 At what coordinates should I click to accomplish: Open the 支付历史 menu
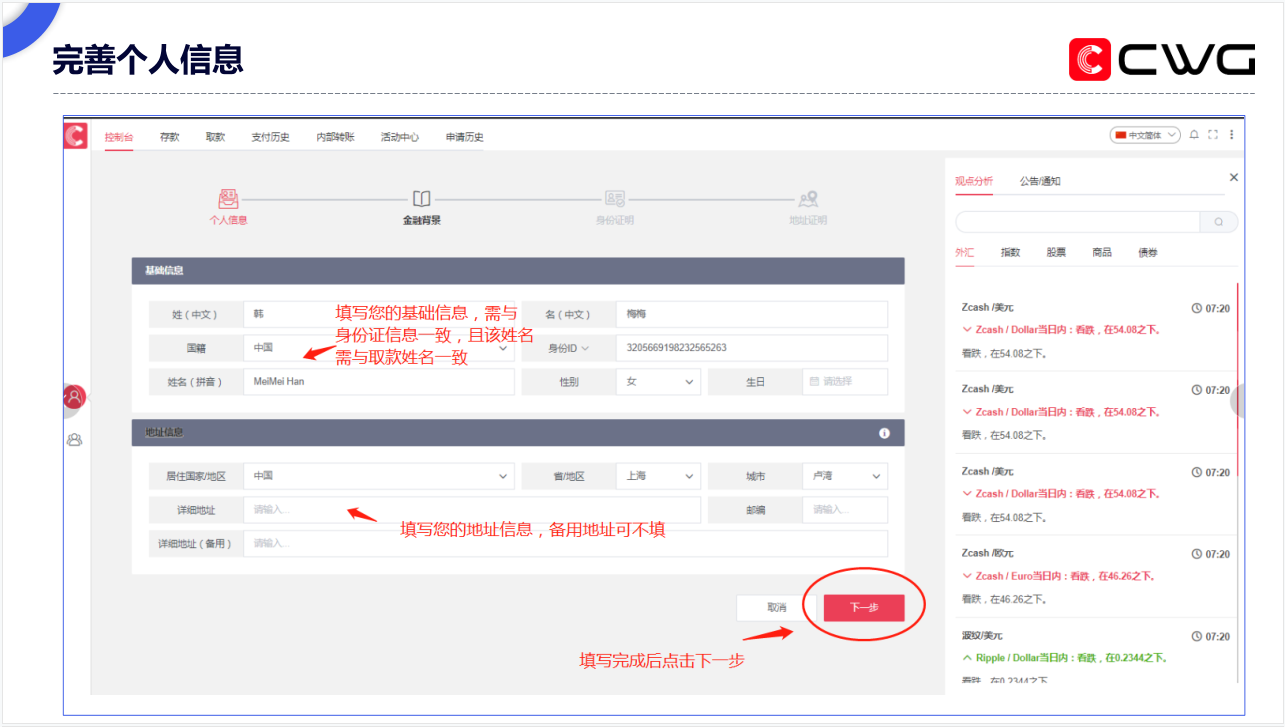click(x=270, y=137)
